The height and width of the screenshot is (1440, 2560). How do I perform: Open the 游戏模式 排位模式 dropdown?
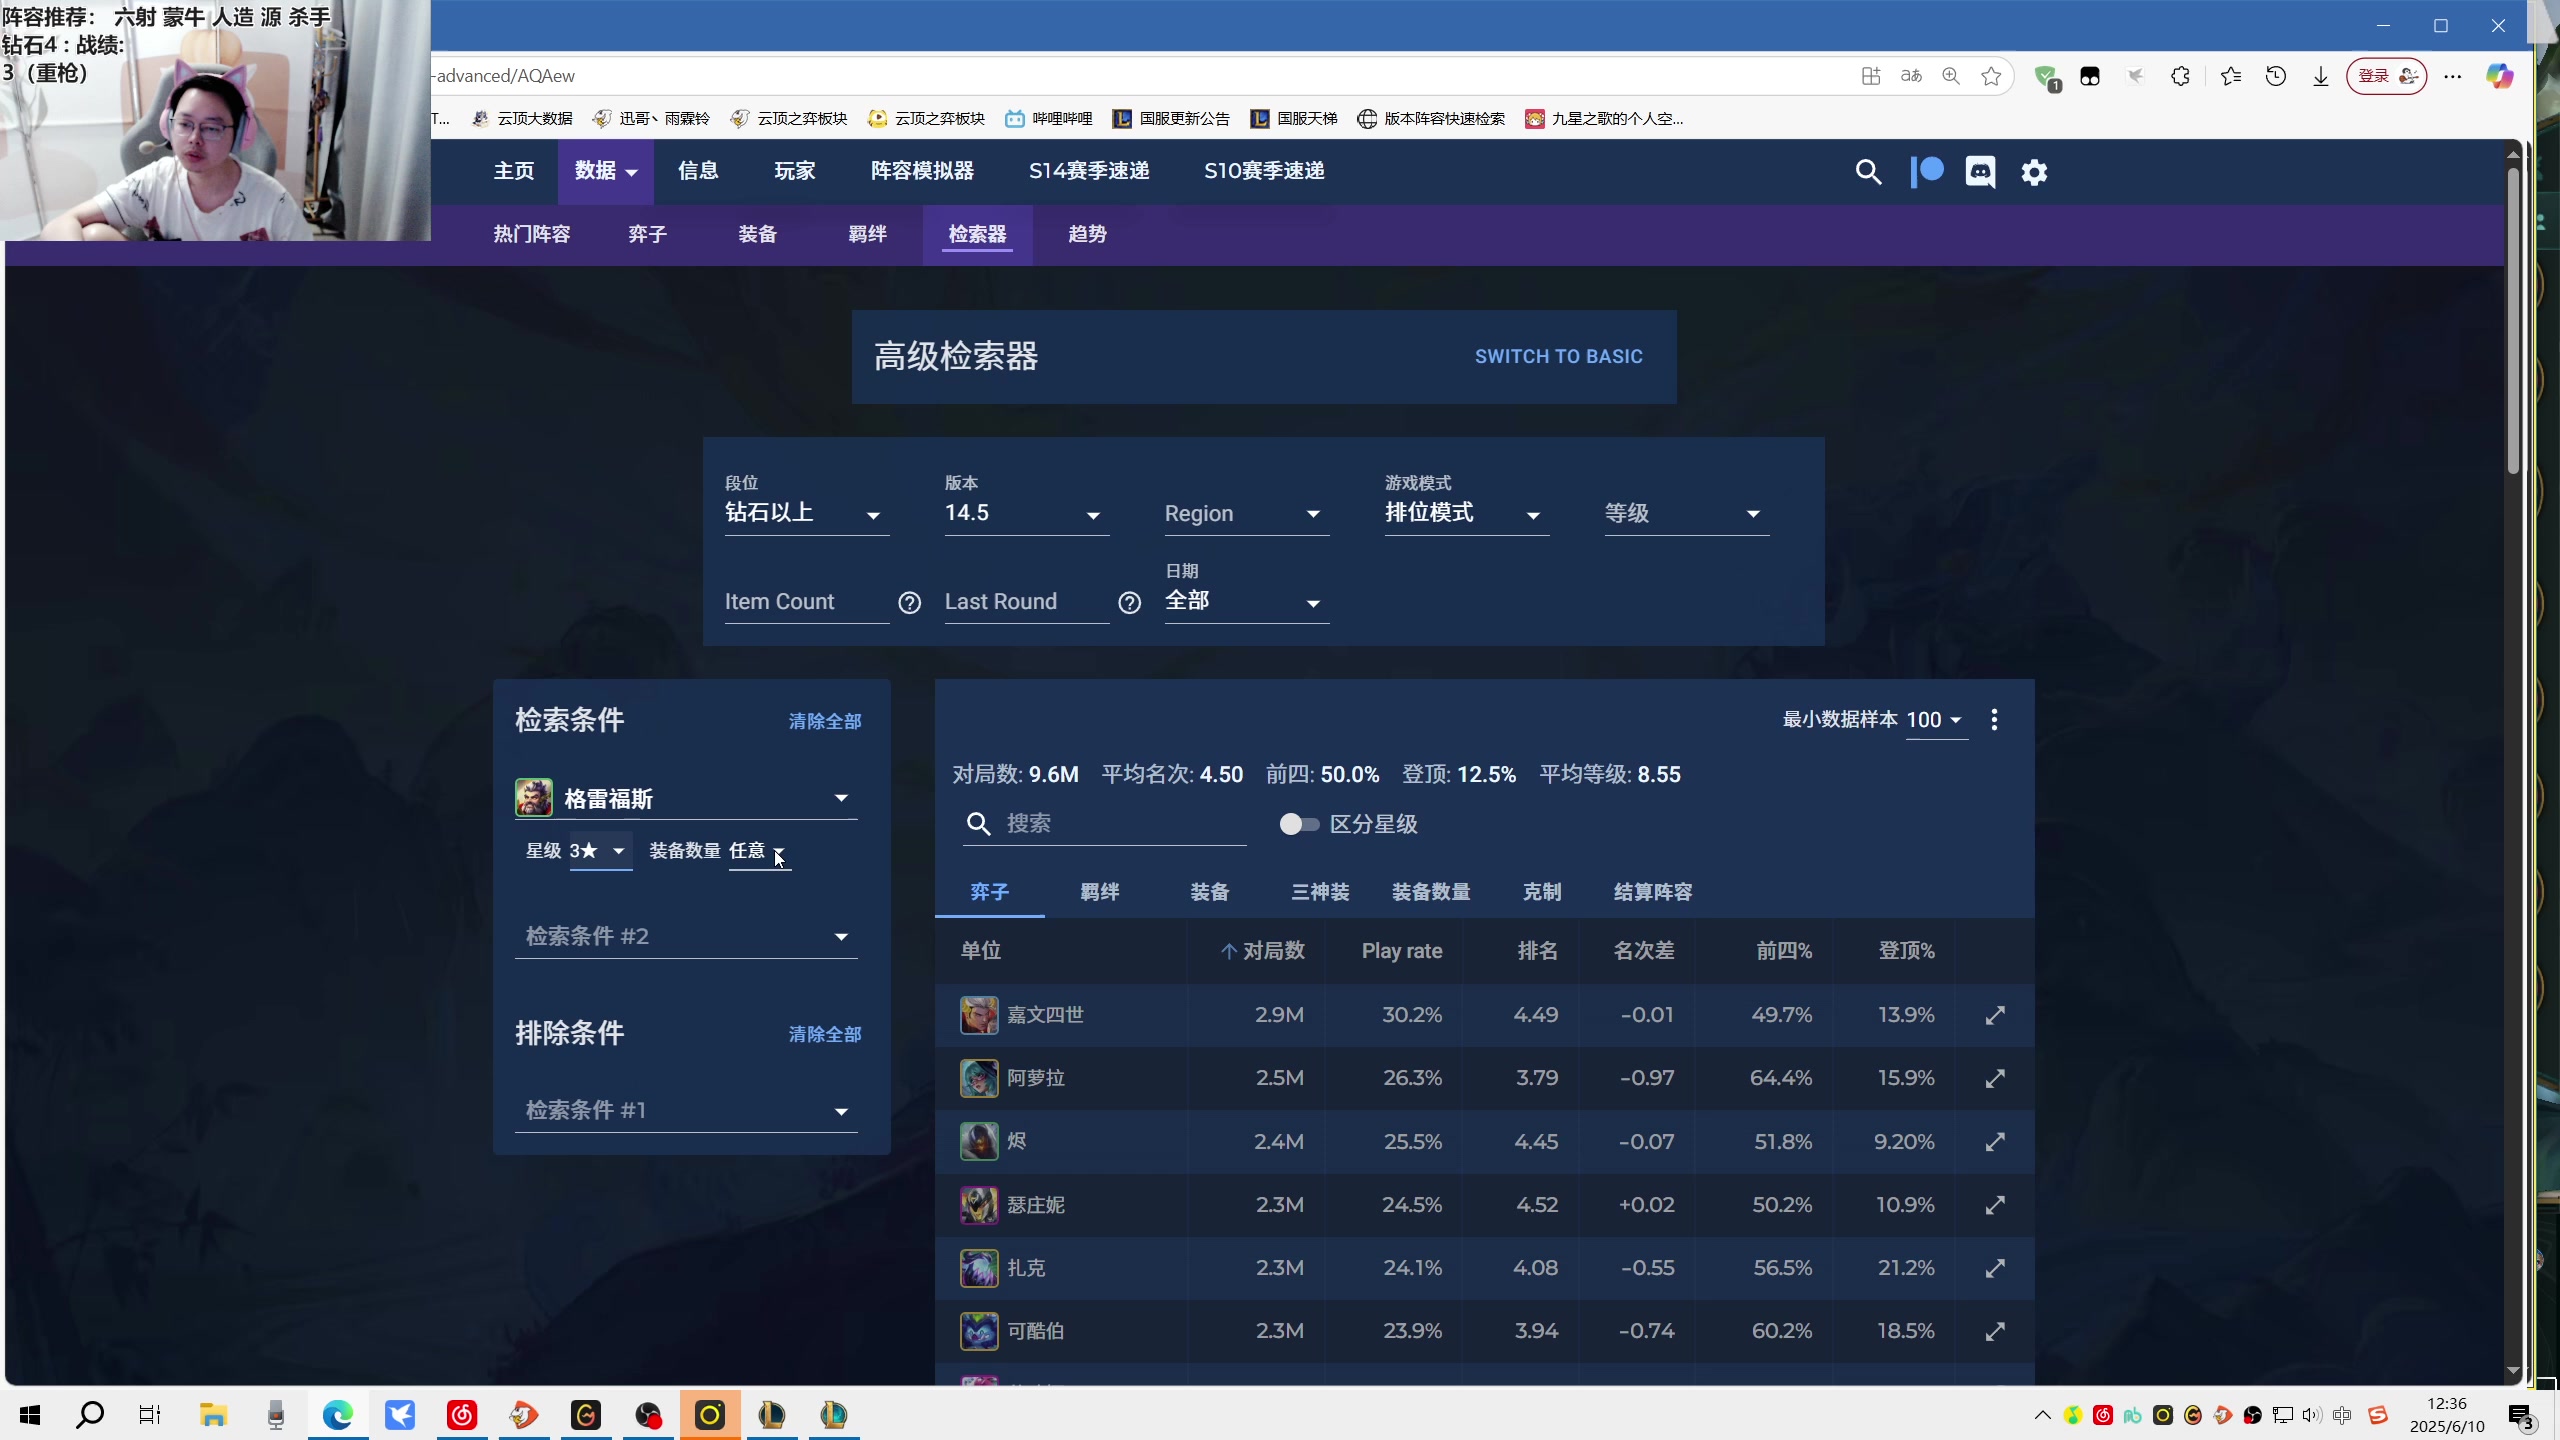1466,513
